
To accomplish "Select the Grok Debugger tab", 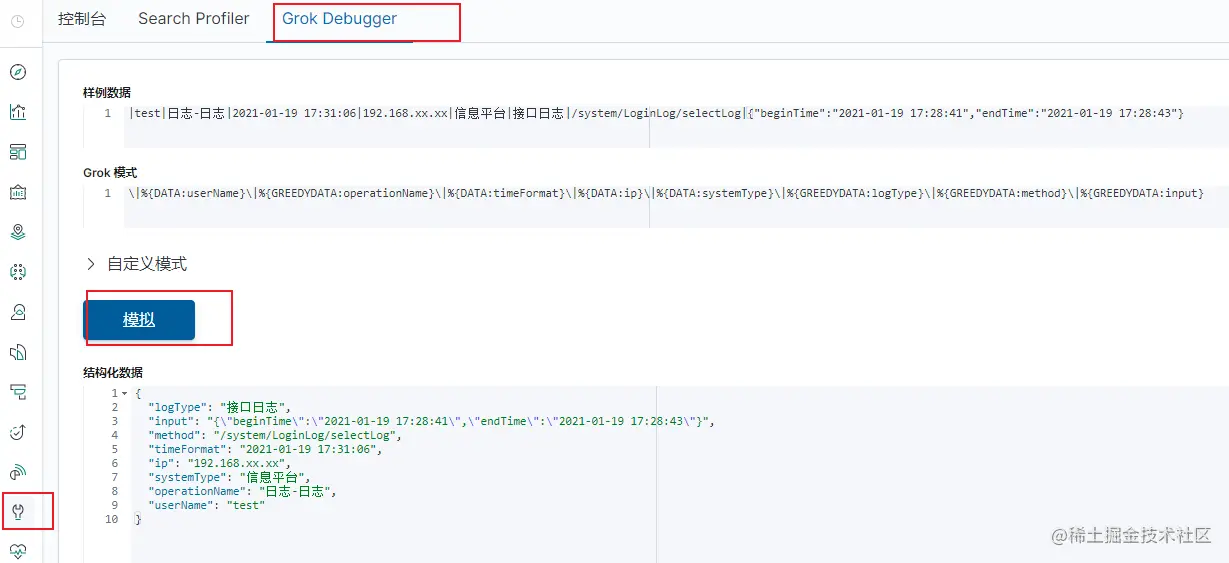I will point(339,19).
